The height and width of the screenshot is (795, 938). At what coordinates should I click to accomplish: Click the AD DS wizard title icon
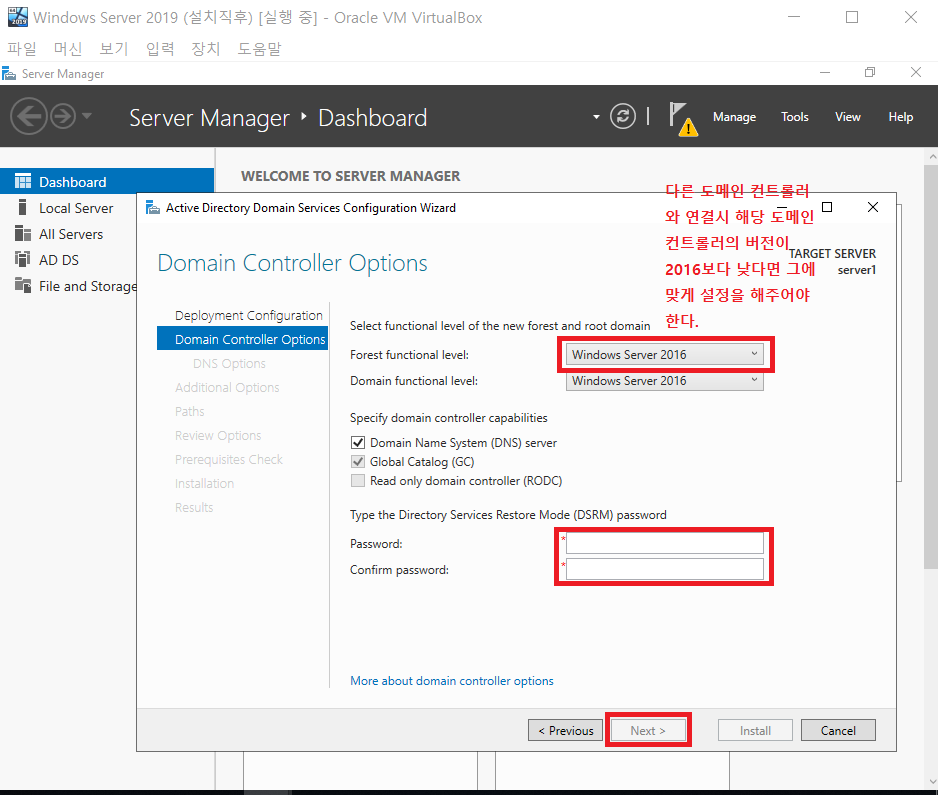pyautogui.click(x=153, y=208)
